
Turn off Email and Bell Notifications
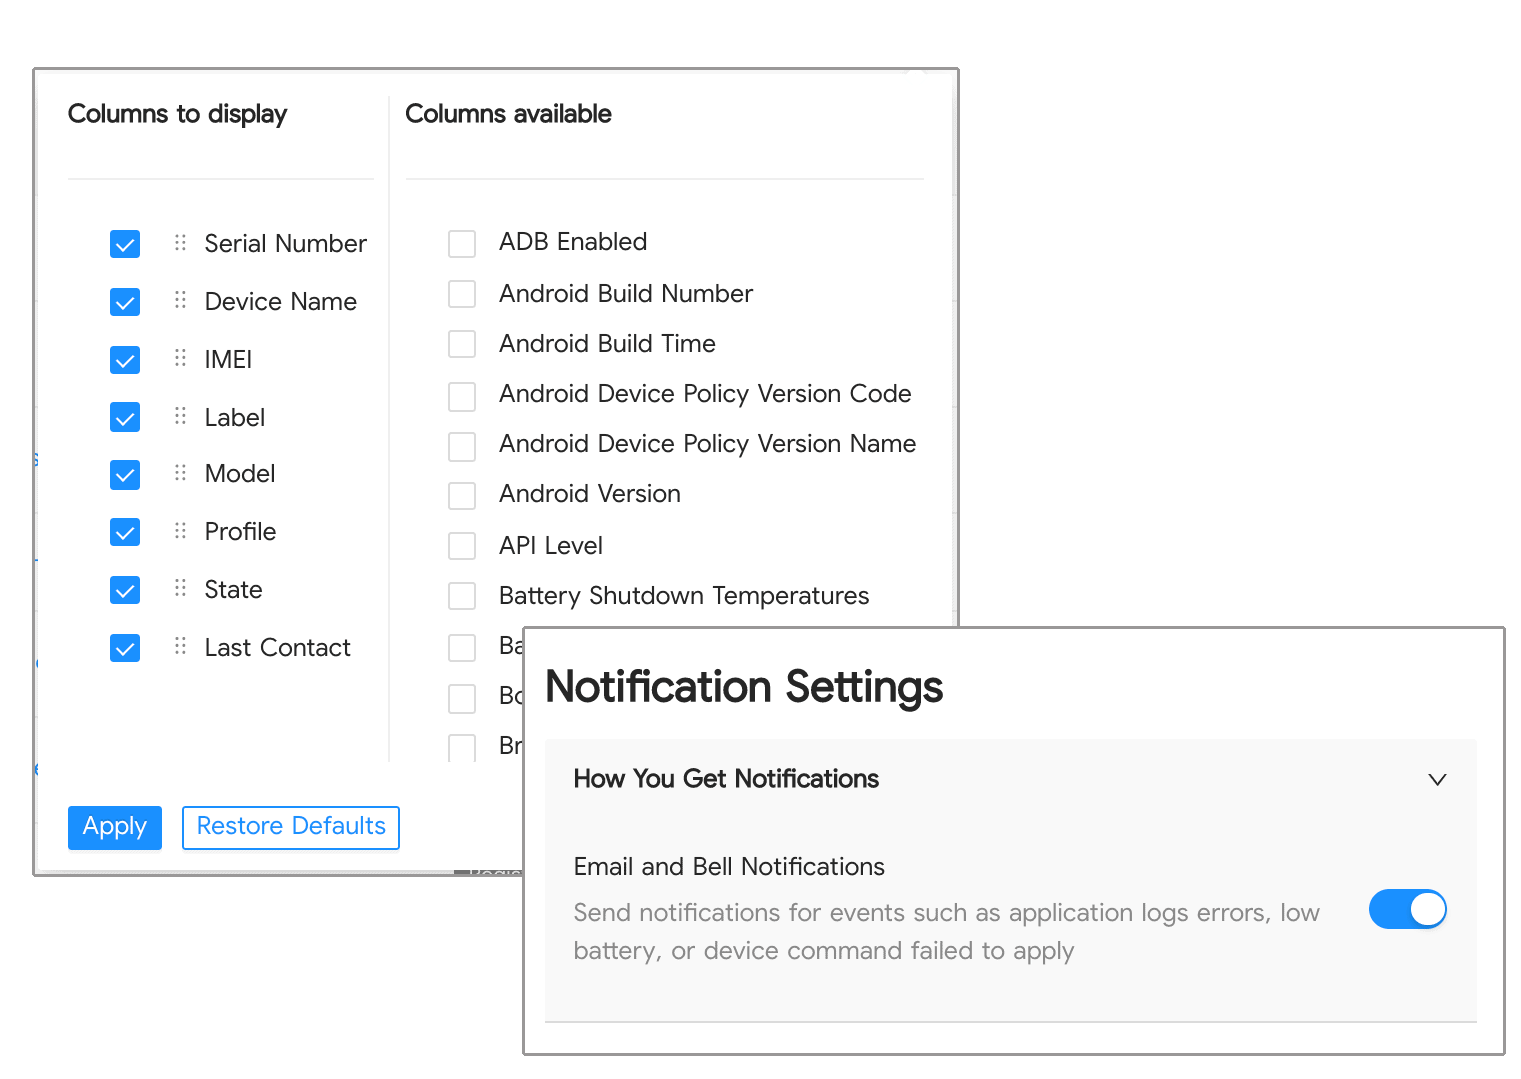tap(1407, 909)
